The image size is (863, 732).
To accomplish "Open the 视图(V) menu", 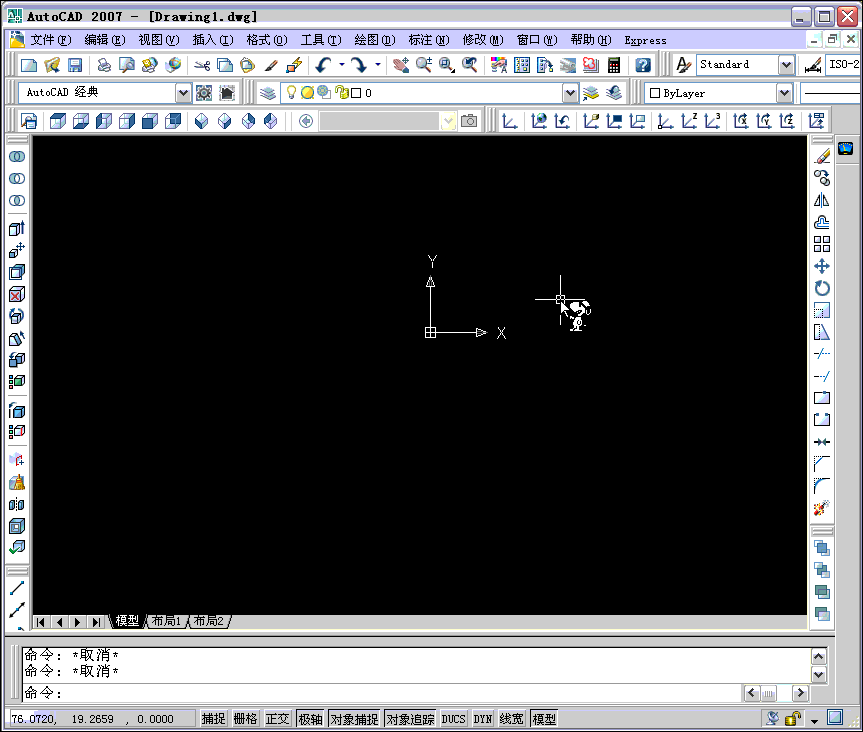I will [x=159, y=40].
